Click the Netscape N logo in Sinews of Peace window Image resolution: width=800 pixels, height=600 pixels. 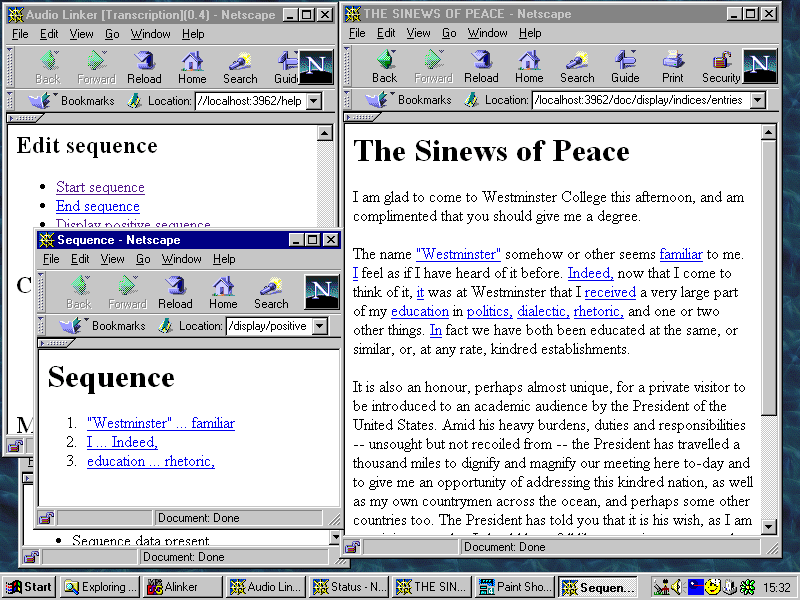coord(760,66)
